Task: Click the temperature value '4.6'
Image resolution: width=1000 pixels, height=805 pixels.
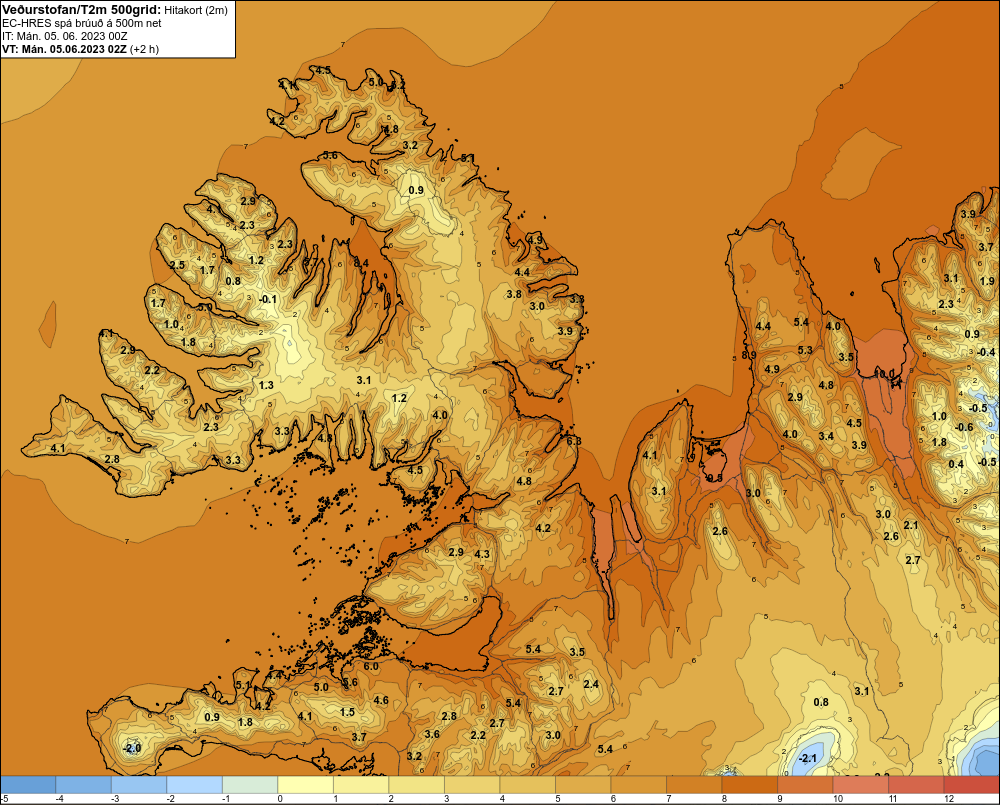Action: click(381, 700)
